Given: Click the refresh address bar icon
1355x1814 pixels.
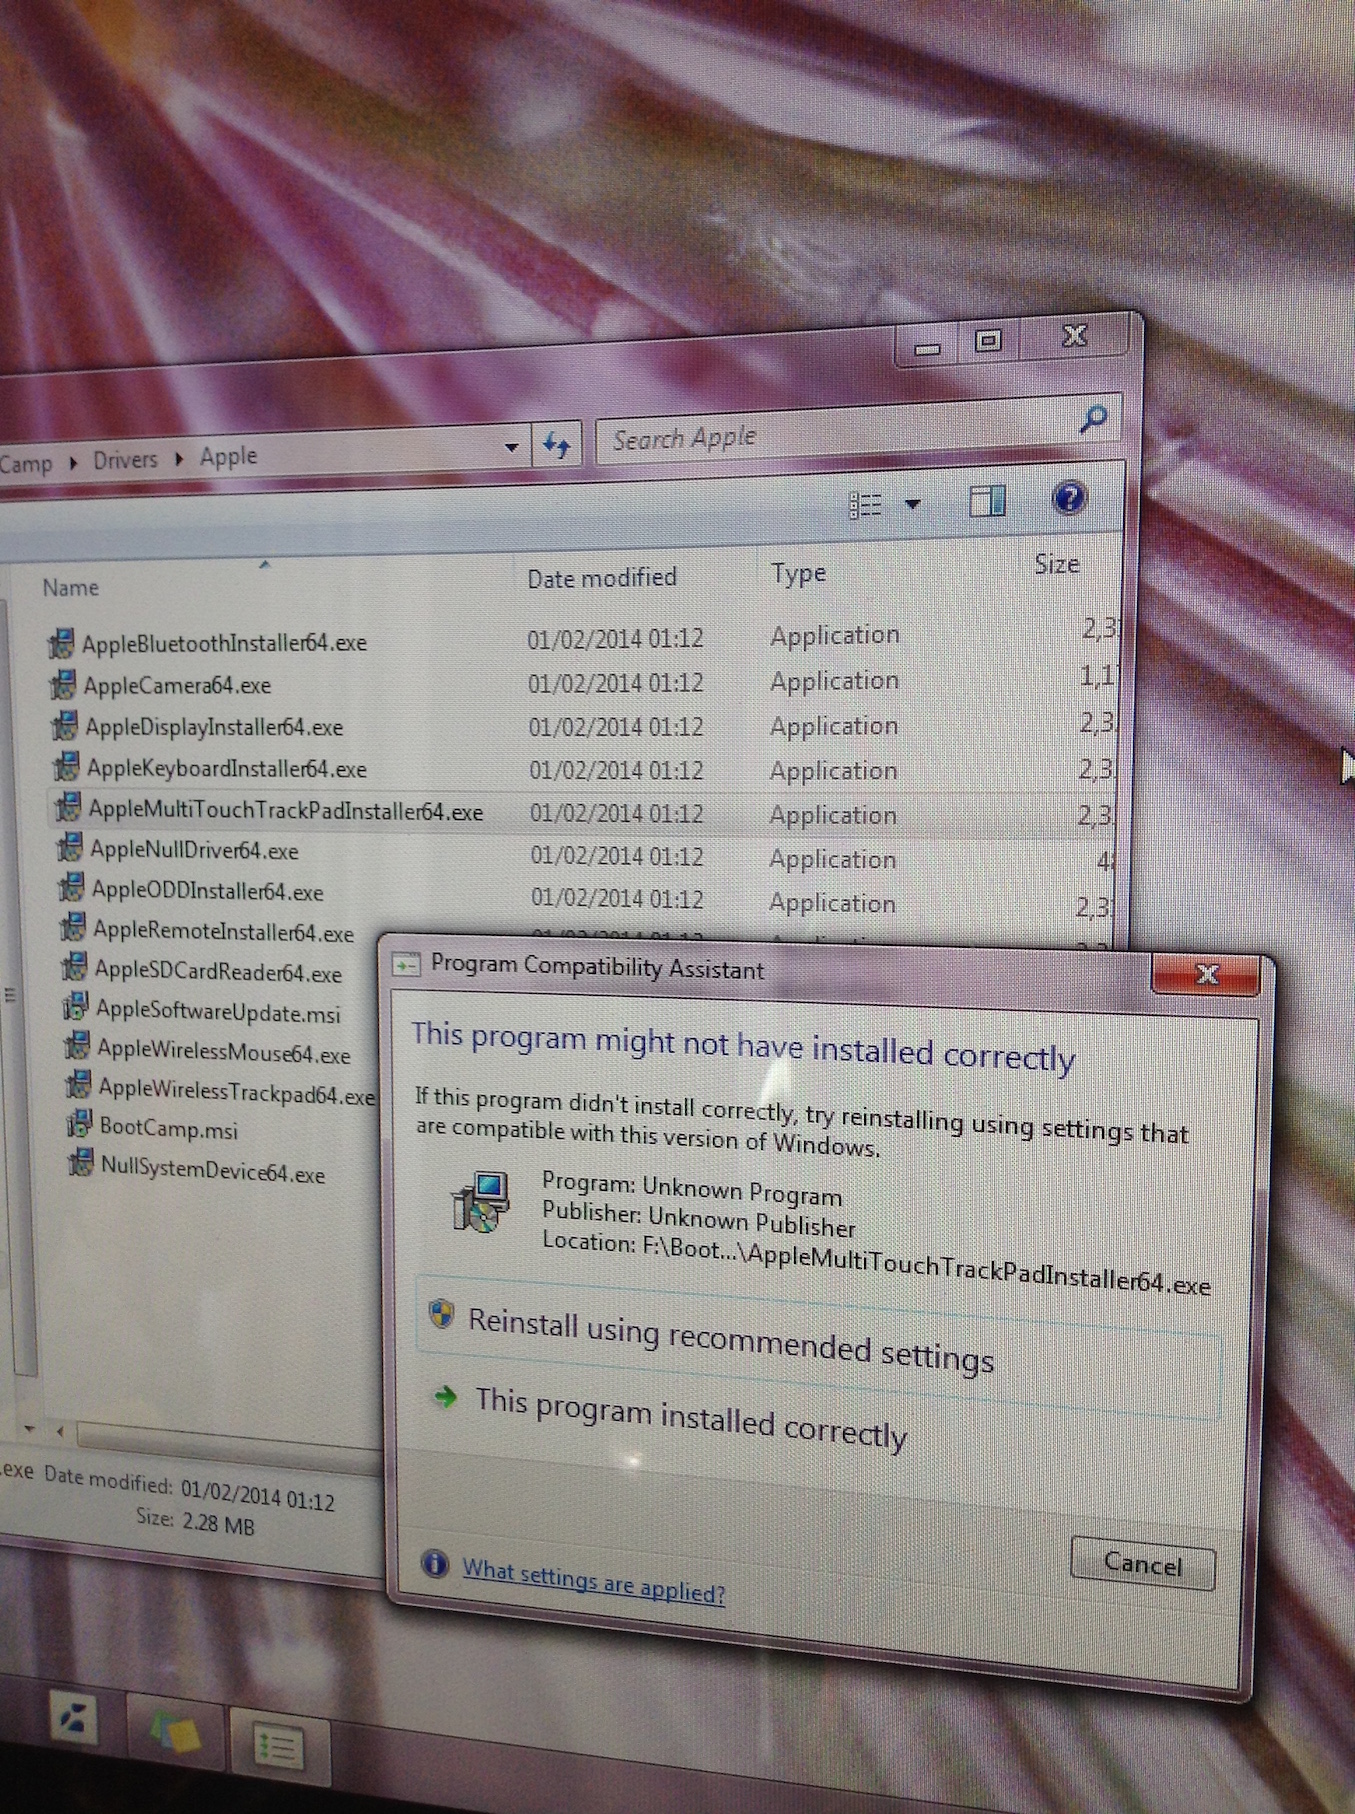Looking at the screenshot, I should pos(557,444).
